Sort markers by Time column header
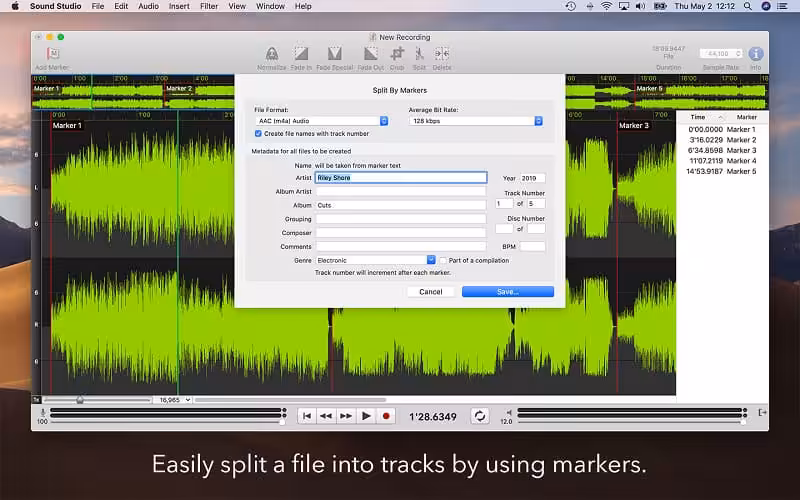800x500 pixels. pos(698,117)
